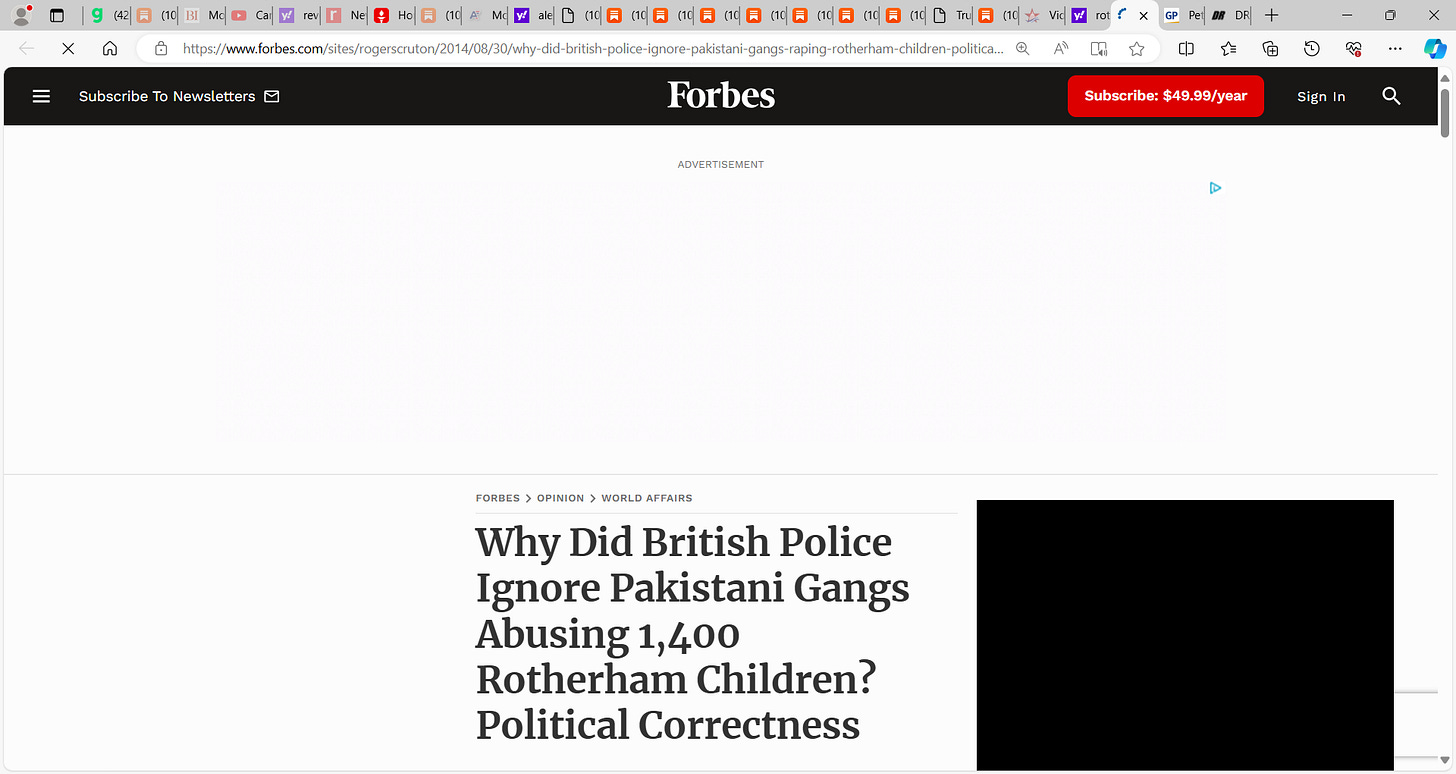Switch to the Yahoo 'rot' tab

click(1090, 15)
